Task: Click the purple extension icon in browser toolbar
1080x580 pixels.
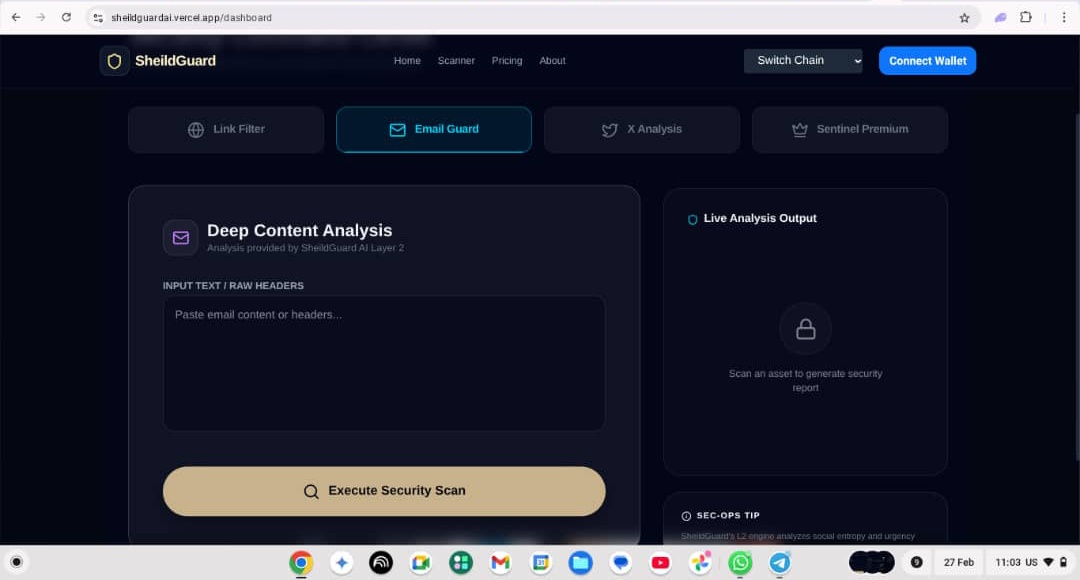Action: (x=1000, y=18)
